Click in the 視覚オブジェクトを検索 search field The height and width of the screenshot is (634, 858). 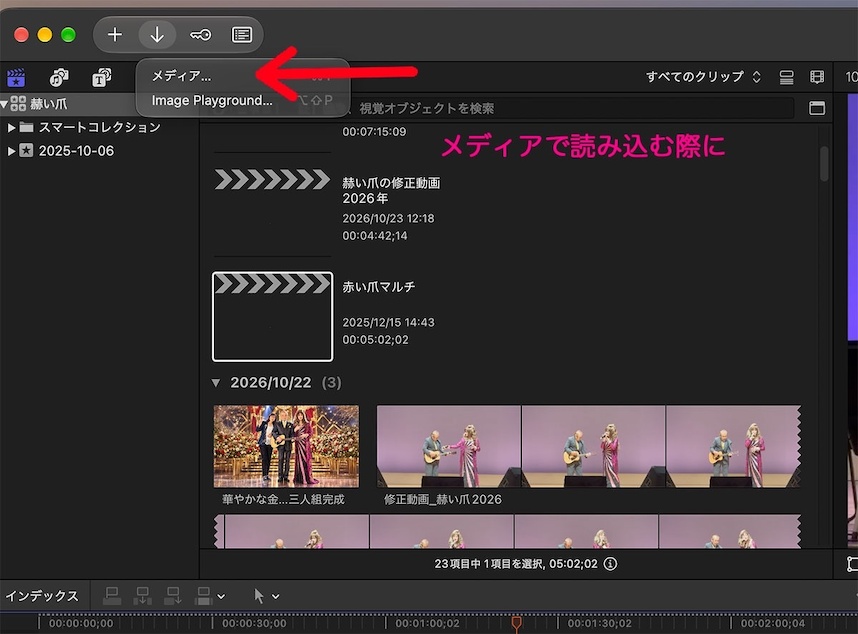point(569,108)
